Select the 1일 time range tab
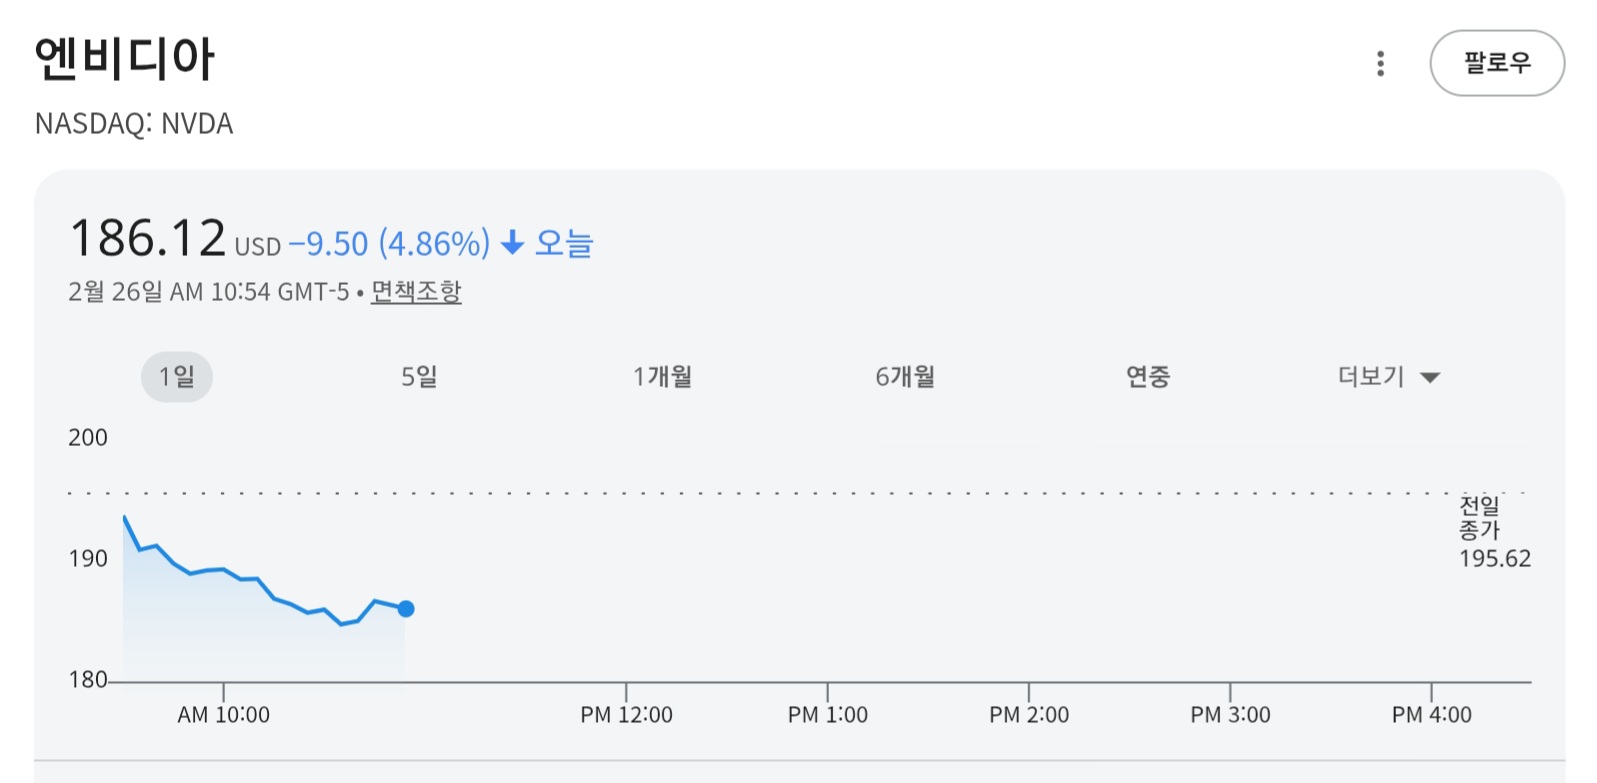This screenshot has width=1597, height=783. pos(177,377)
